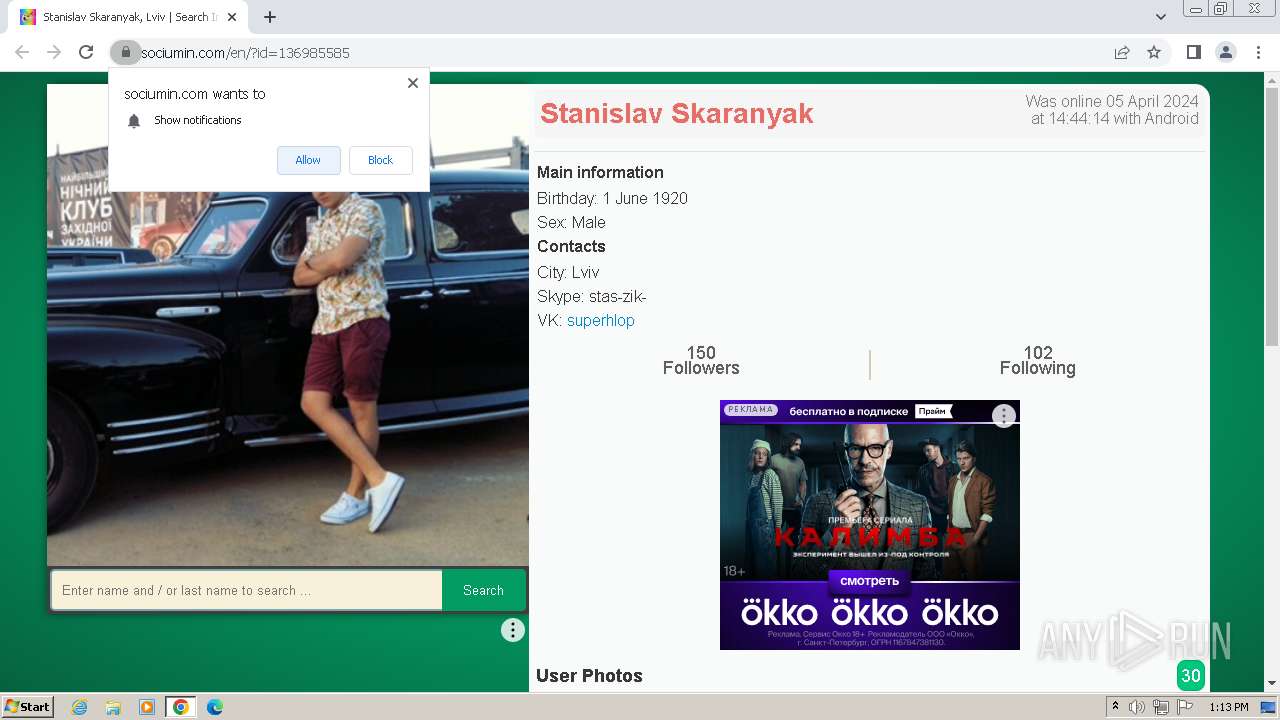Go back to previous page
The height and width of the screenshot is (720, 1280).
[22, 53]
